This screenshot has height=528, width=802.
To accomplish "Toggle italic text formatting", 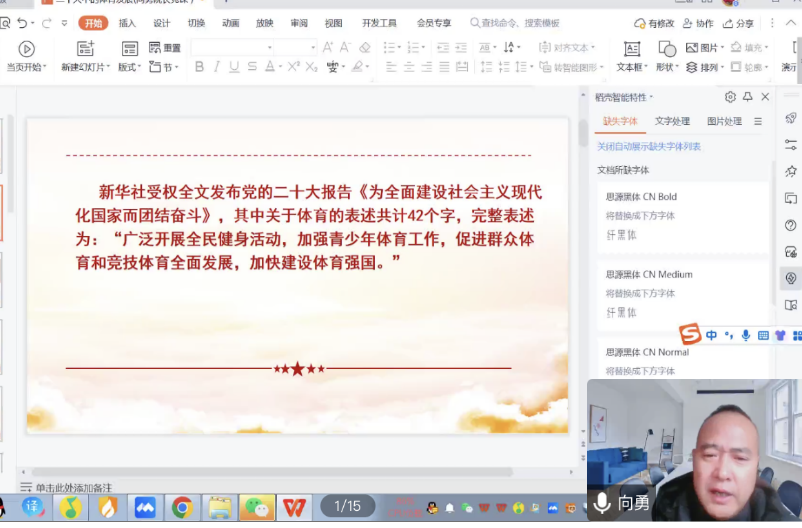I will click(217, 67).
